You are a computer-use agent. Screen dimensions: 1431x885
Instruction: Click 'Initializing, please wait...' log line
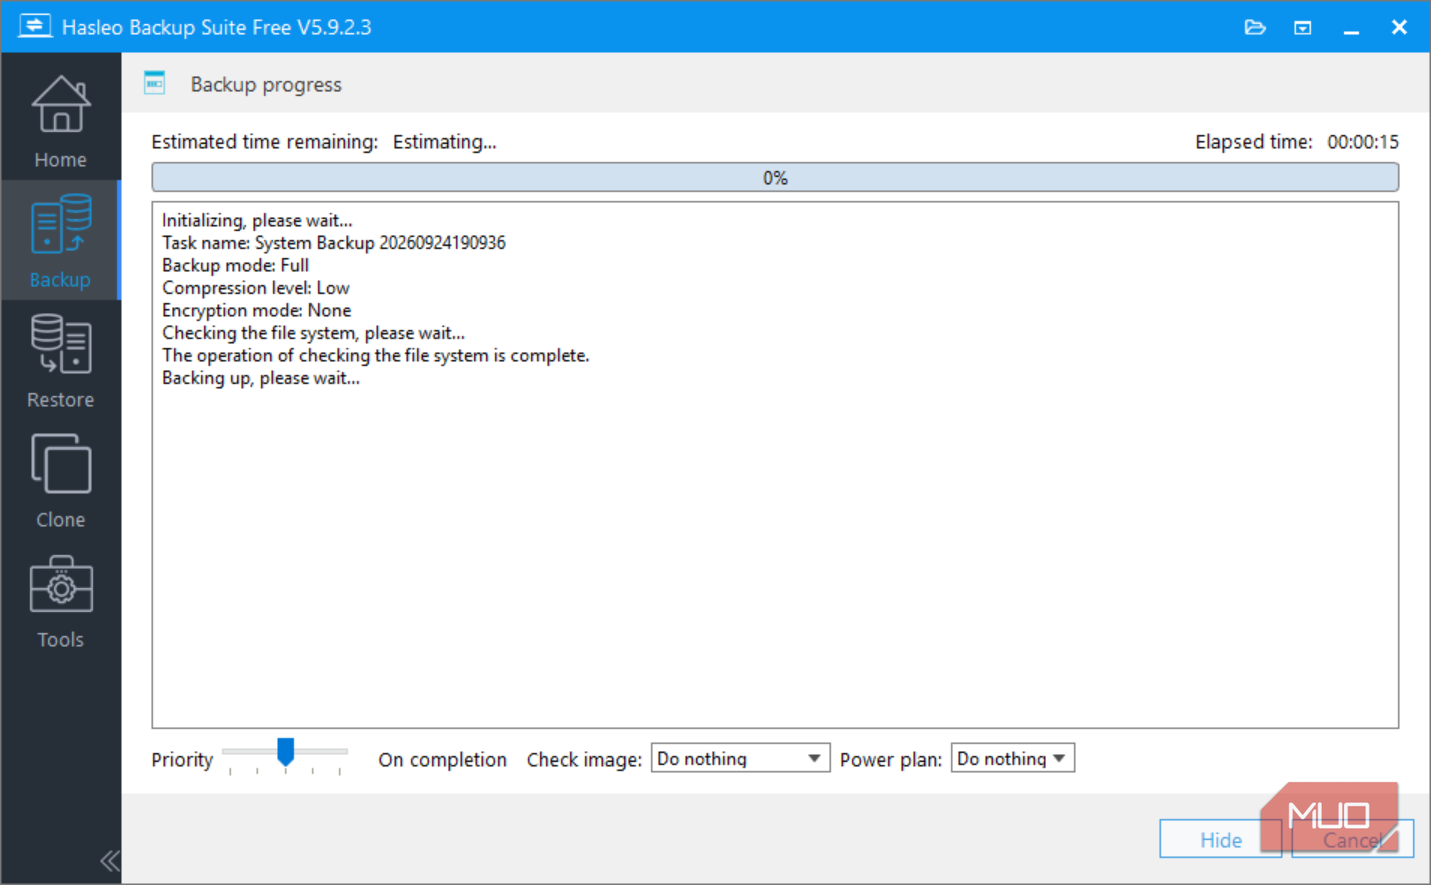(x=257, y=220)
